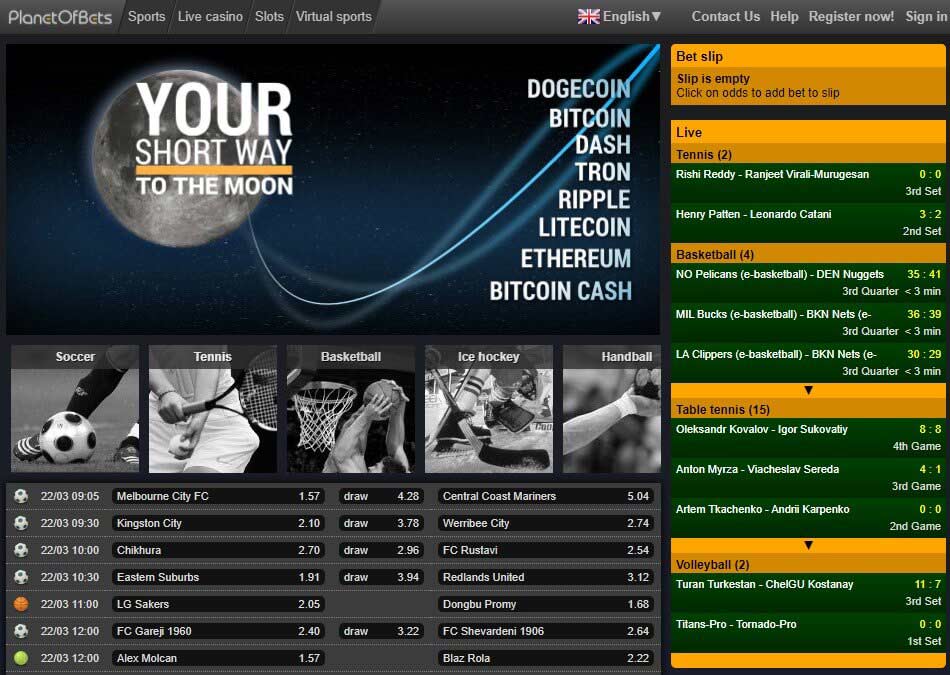Open live Basketball (4) category

point(808,254)
